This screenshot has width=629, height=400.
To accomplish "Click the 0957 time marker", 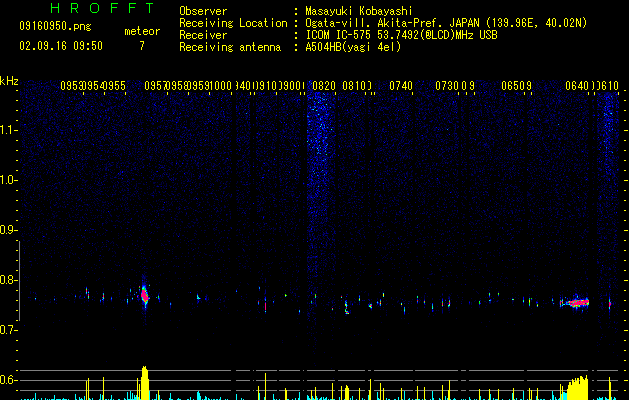I will pyautogui.click(x=156, y=86).
